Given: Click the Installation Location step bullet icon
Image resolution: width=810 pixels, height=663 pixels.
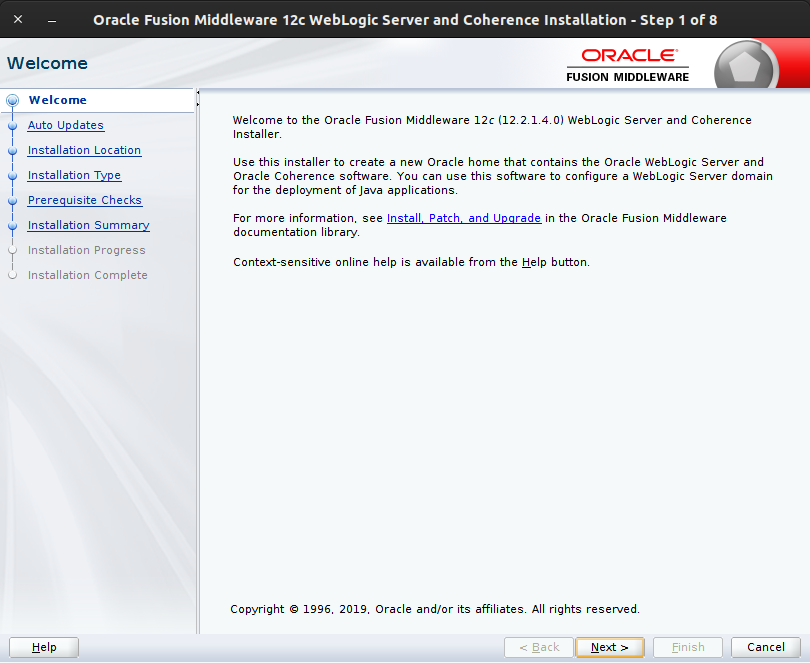Looking at the screenshot, I should pyautogui.click(x=12, y=150).
